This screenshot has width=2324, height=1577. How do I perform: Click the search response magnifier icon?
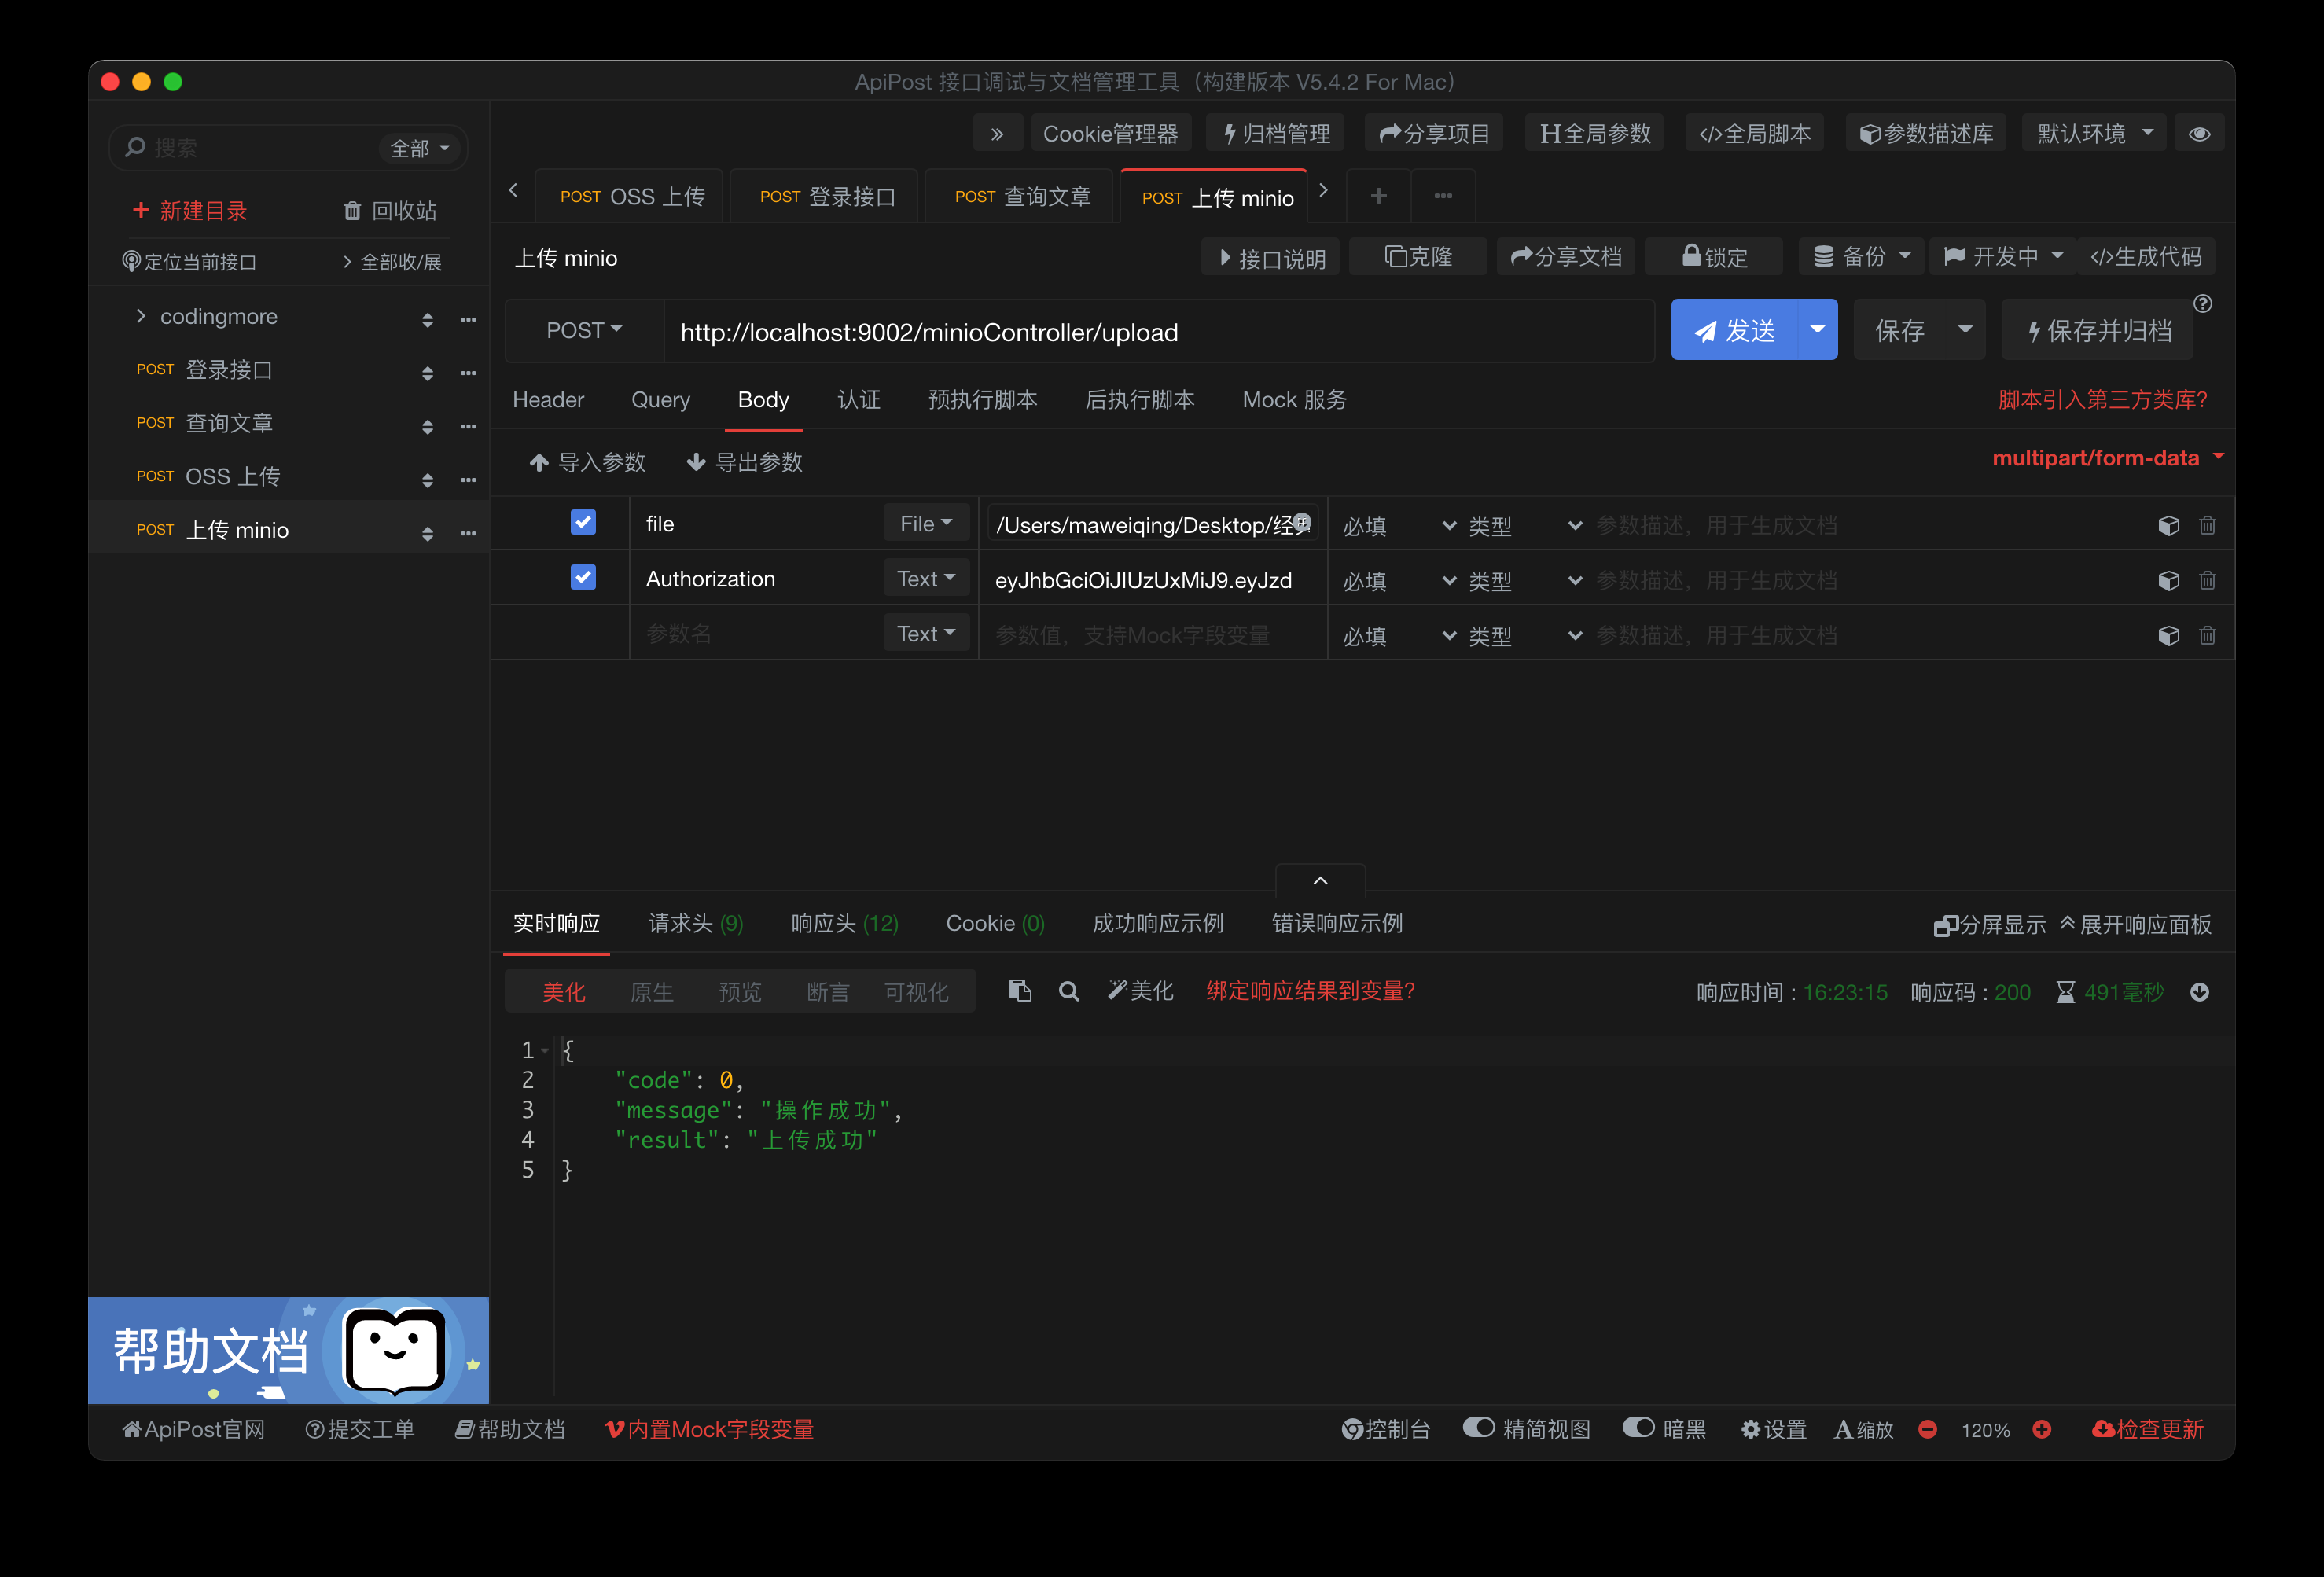pyautogui.click(x=1068, y=992)
